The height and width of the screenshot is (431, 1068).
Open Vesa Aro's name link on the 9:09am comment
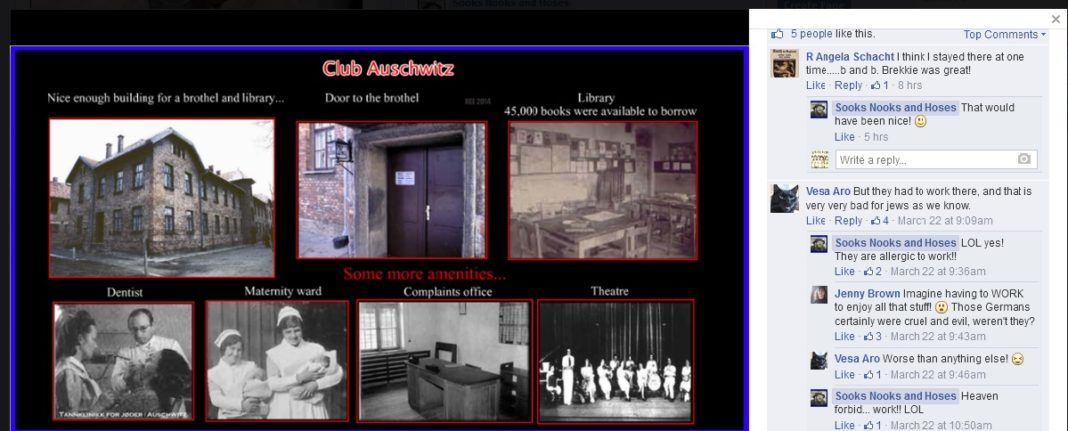pyautogui.click(x=828, y=192)
